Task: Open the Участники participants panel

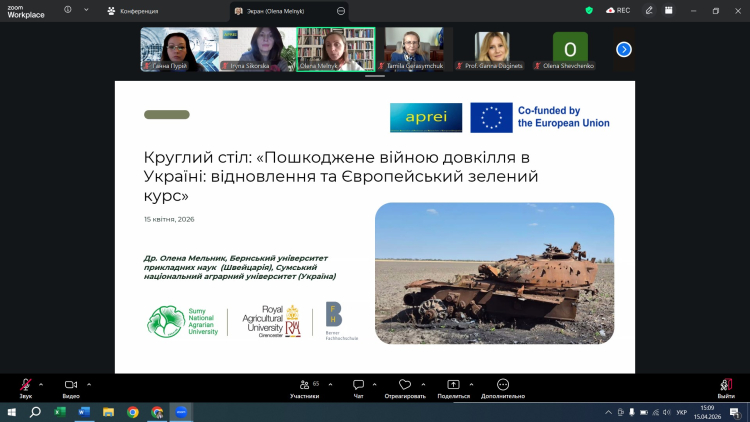Action: click(x=304, y=385)
